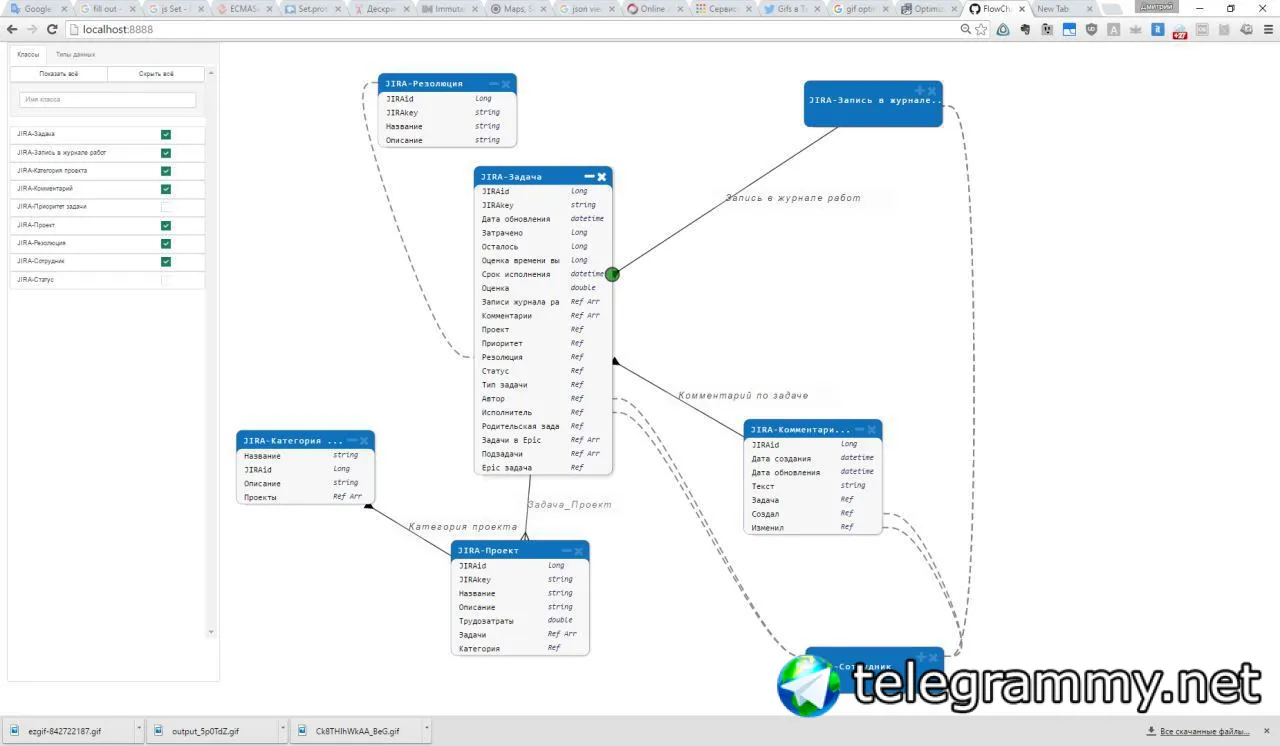Viewport: 1280px width, 746px height.
Task: Uncheck the JIRA-Задача class checkbox
Action: coord(166,134)
